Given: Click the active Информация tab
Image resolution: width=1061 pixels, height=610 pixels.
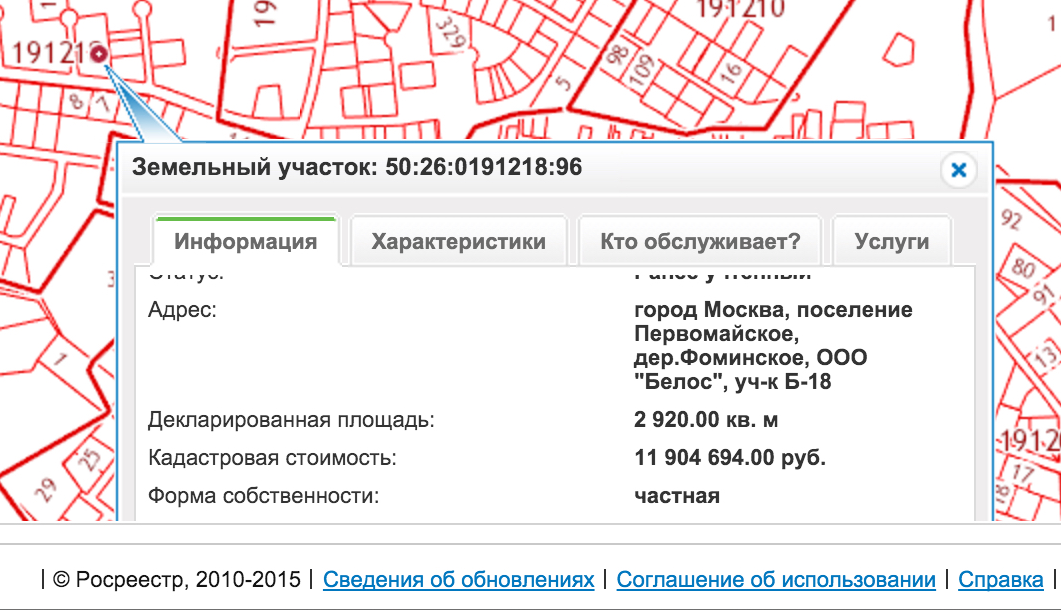Looking at the screenshot, I should tap(245, 239).
